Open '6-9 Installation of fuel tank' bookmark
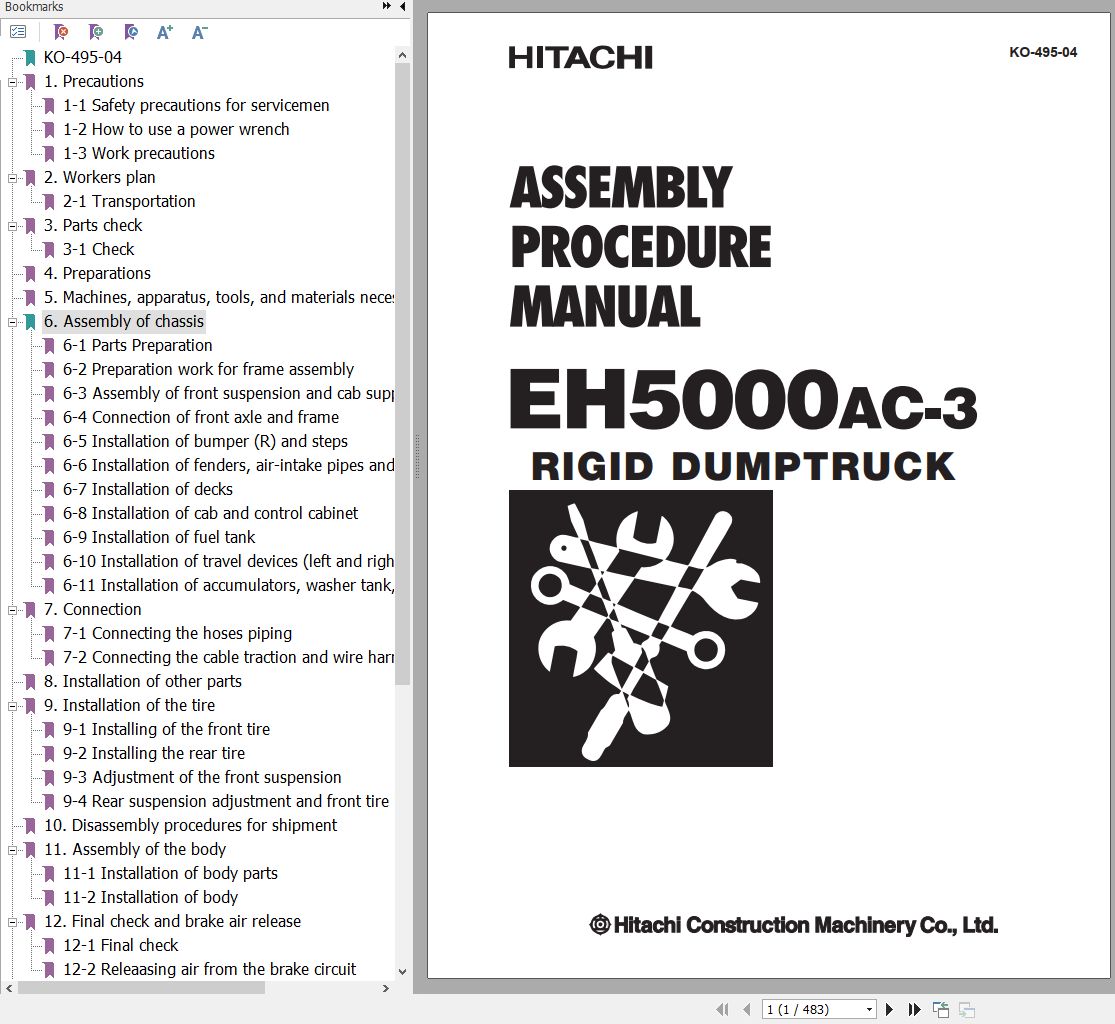Viewport: 1115px width, 1024px height. point(159,538)
